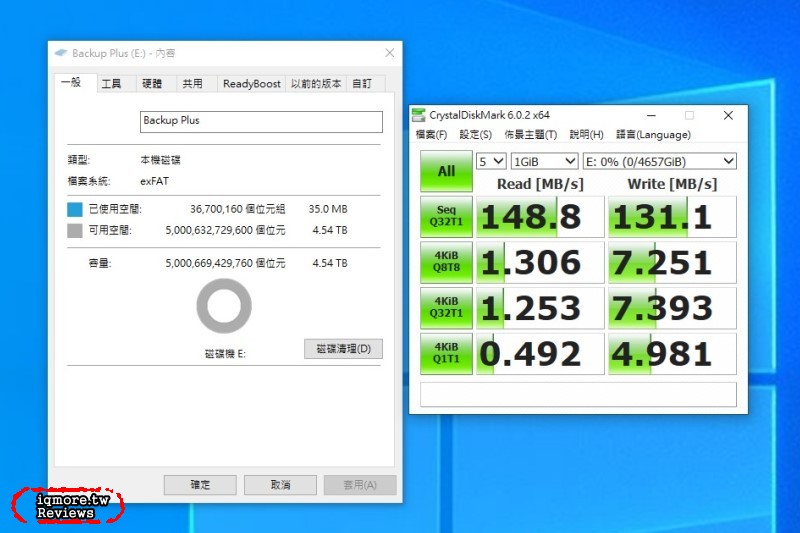Open the test count dropdown showing 5
This screenshot has height=533, width=800.
(491, 162)
